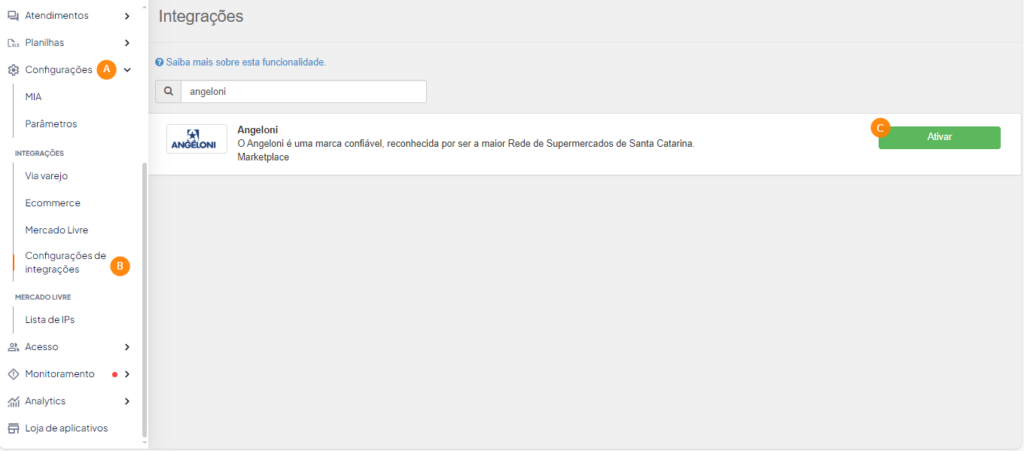Click the INTEGRAÇÕES sidebar section label
Viewport: 1024px width, 451px height.
[x=39, y=153]
